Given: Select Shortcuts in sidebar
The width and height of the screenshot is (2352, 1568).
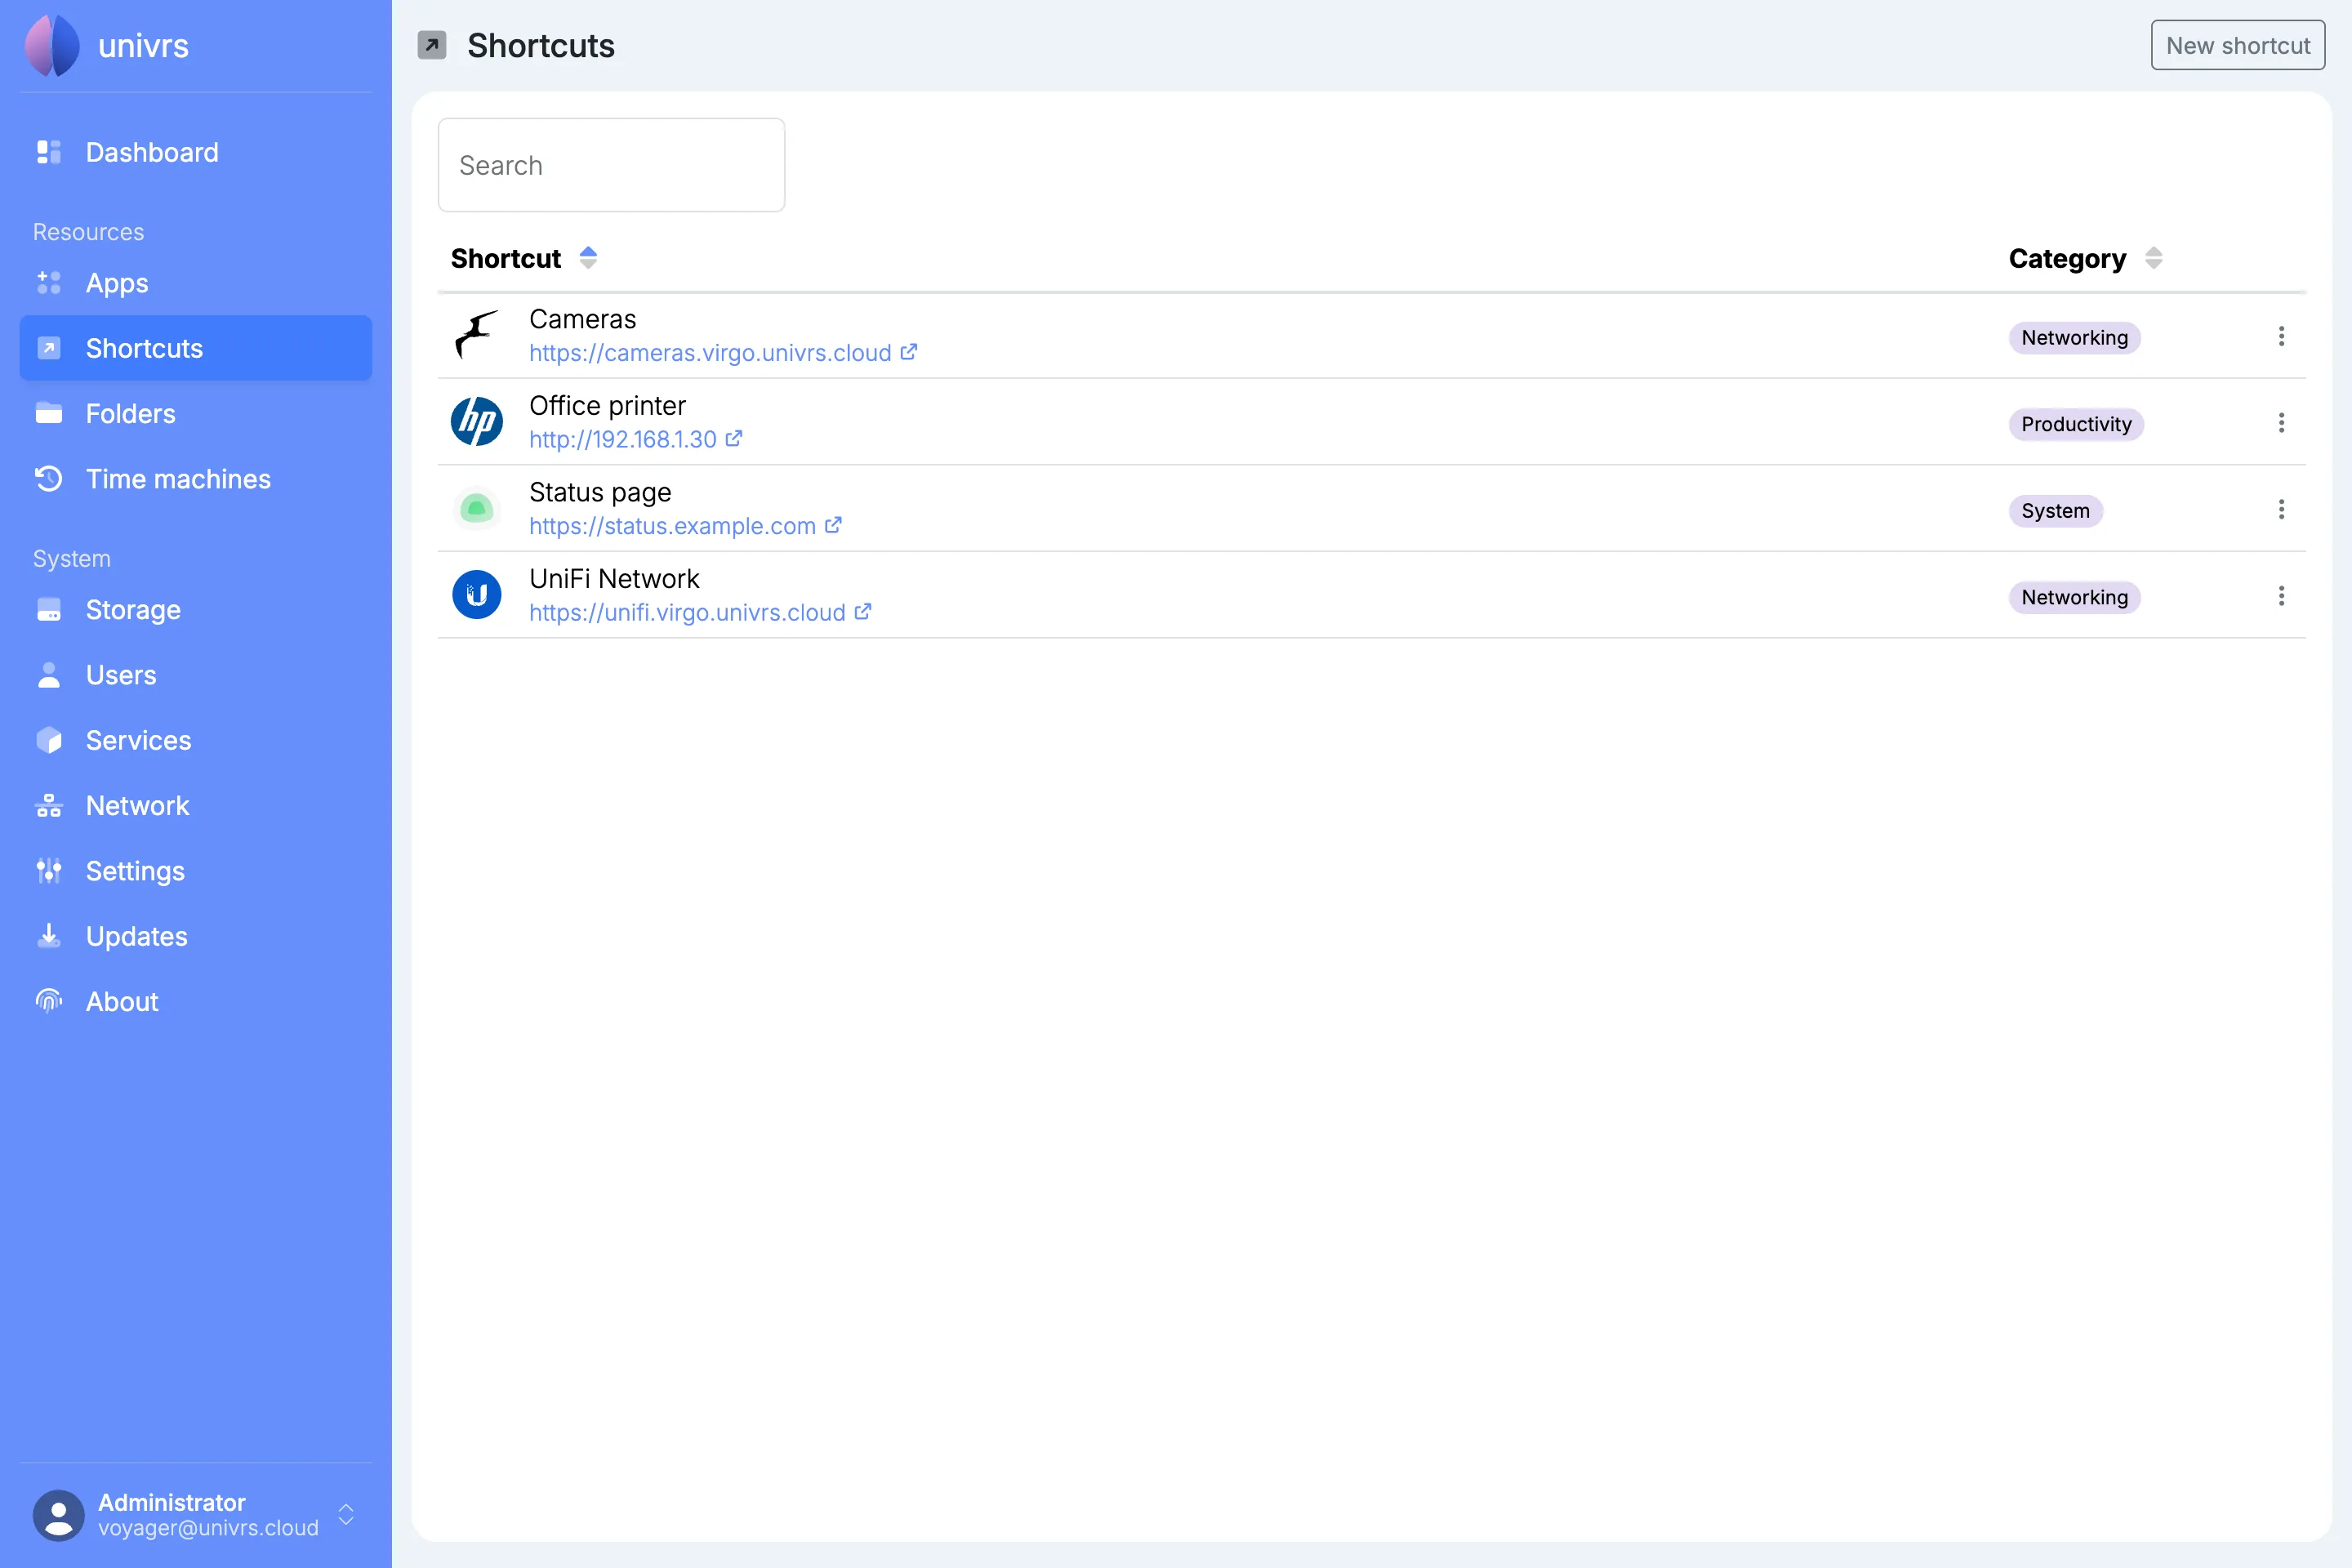Looking at the screenshot, I should [x=196, y=348].
